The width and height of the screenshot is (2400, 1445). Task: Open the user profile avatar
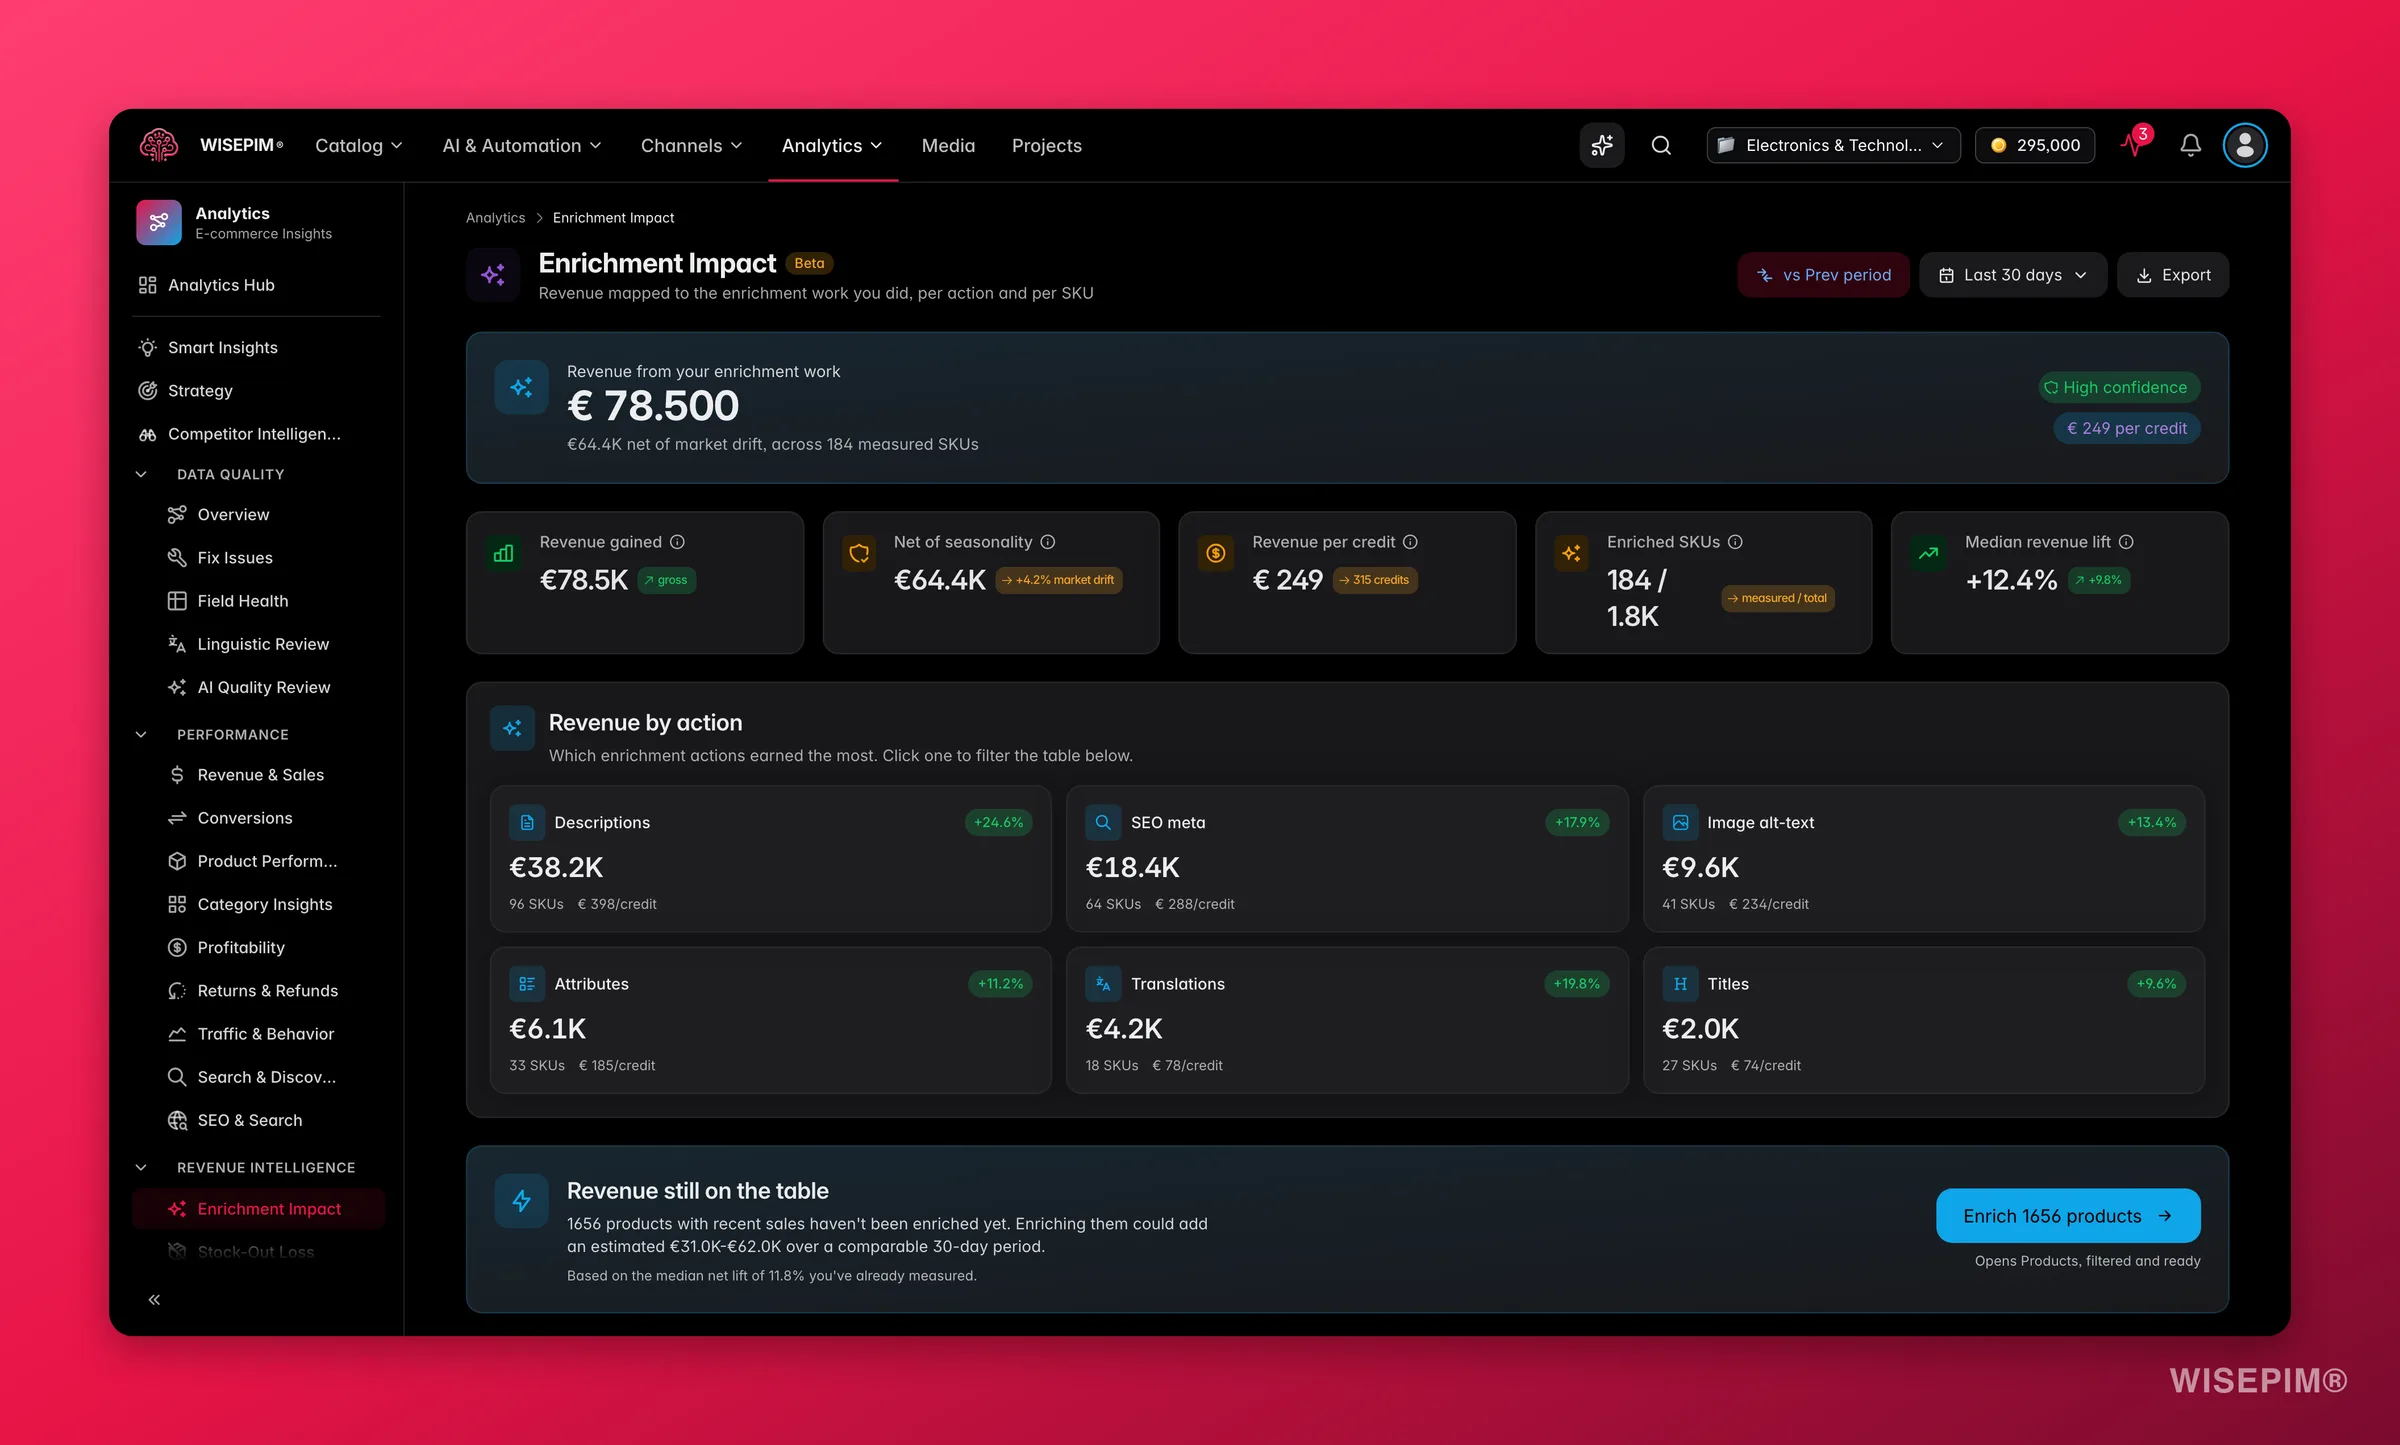[x=2244, y=145]
